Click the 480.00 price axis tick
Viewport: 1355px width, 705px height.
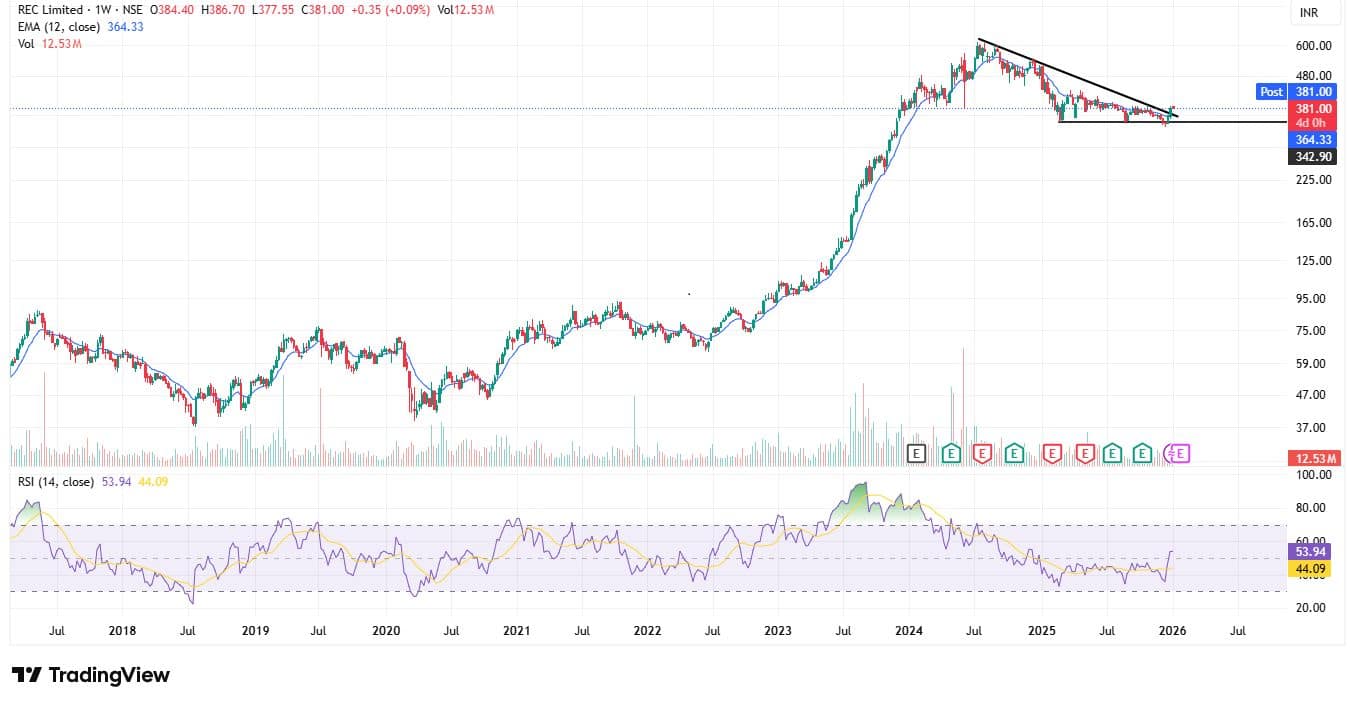pos(1313,75)
